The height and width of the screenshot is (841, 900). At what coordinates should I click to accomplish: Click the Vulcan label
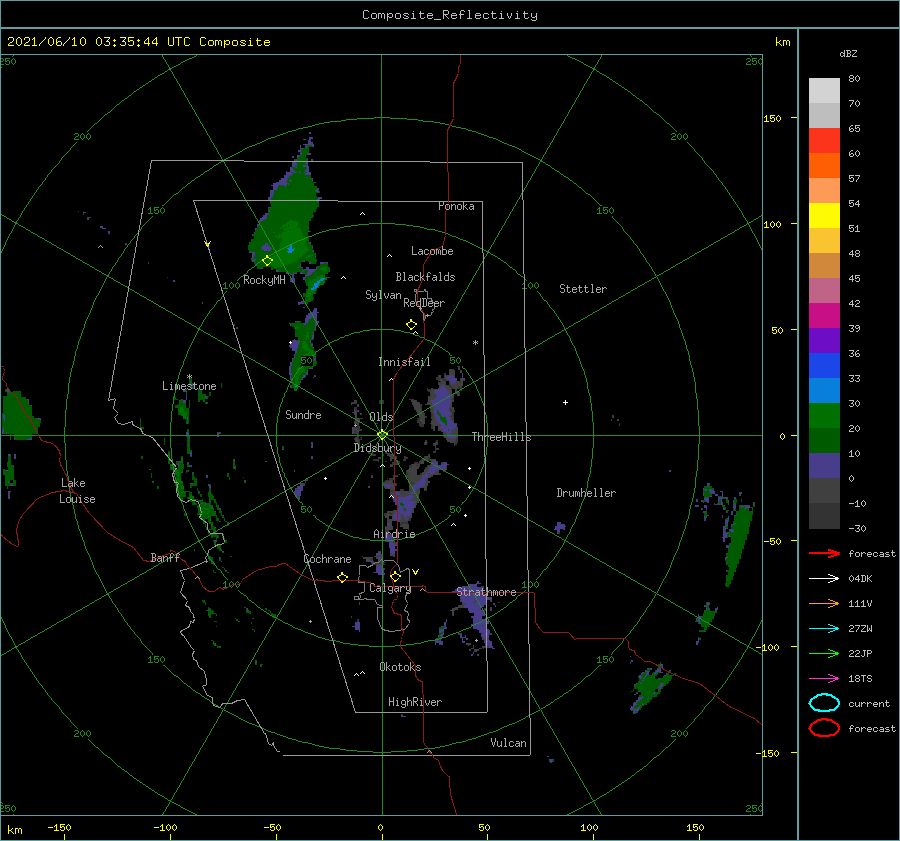(x=508, y=743)
